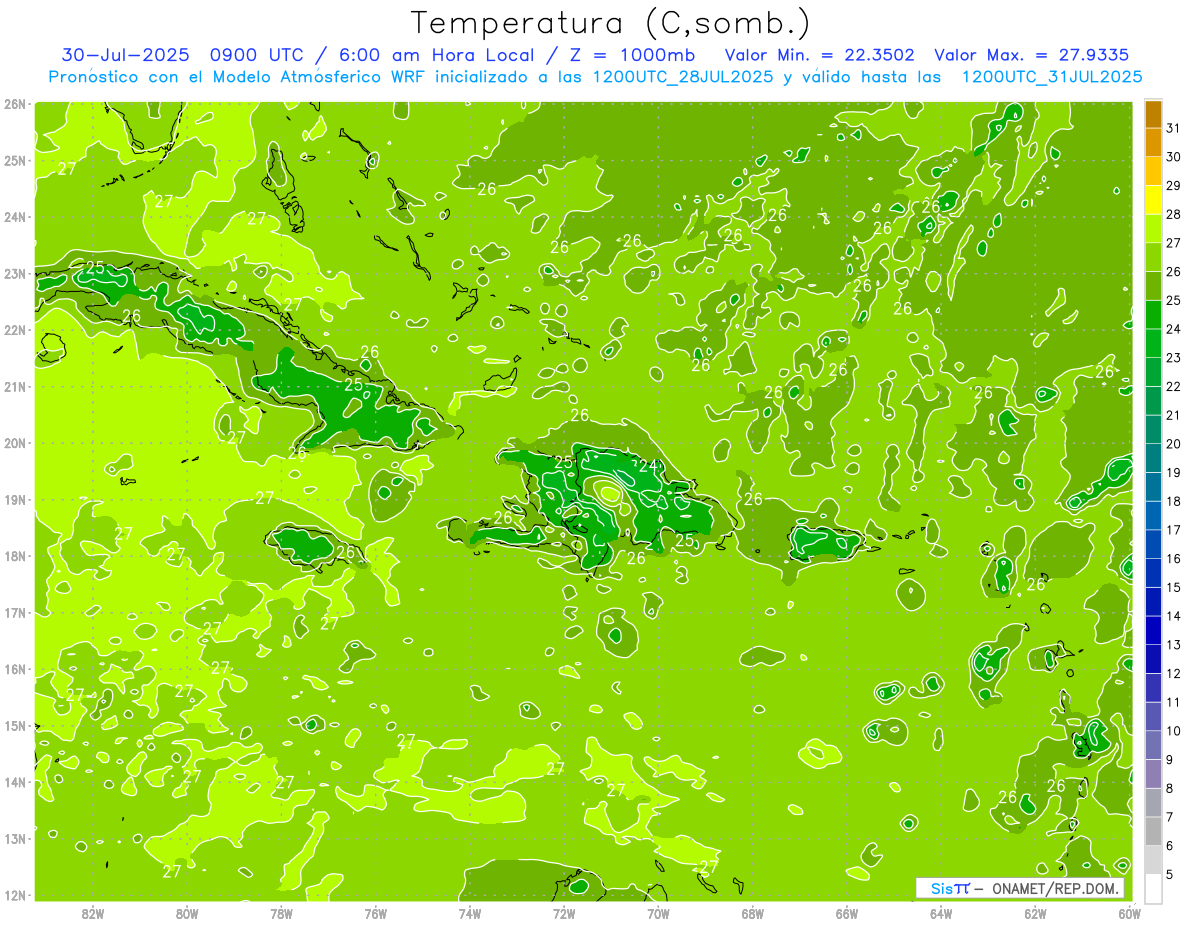Click the colorbar value label 5
Image resolution: width=1200 pixels, height=927 pixels.
click(x=1170, y=875)
